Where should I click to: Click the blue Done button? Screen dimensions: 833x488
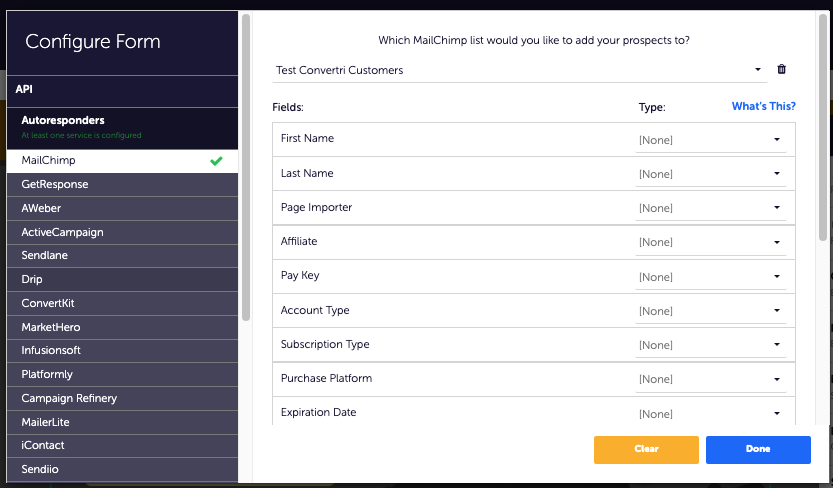(x=758, y=449)
